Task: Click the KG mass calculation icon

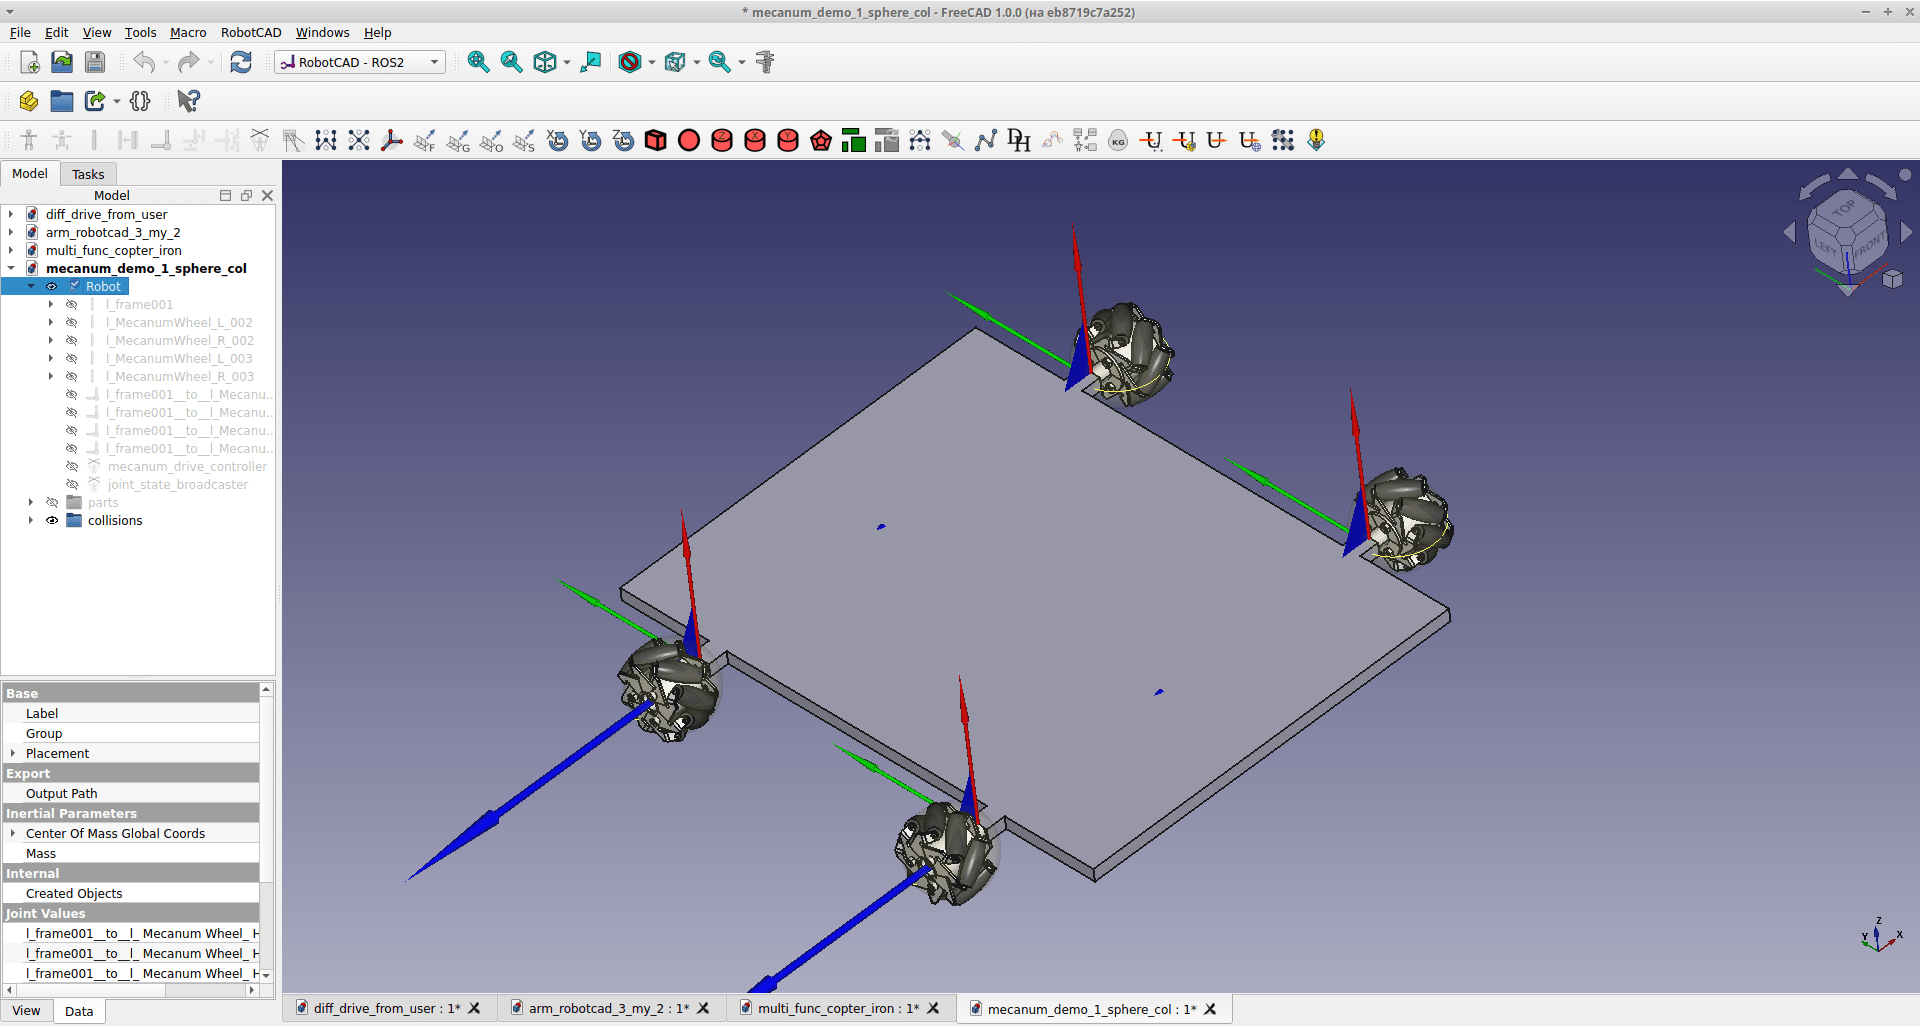Action: point(1118,141)
